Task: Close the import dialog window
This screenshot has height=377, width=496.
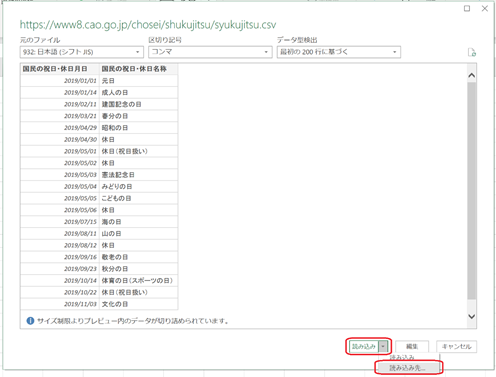Action: point(485,8)
